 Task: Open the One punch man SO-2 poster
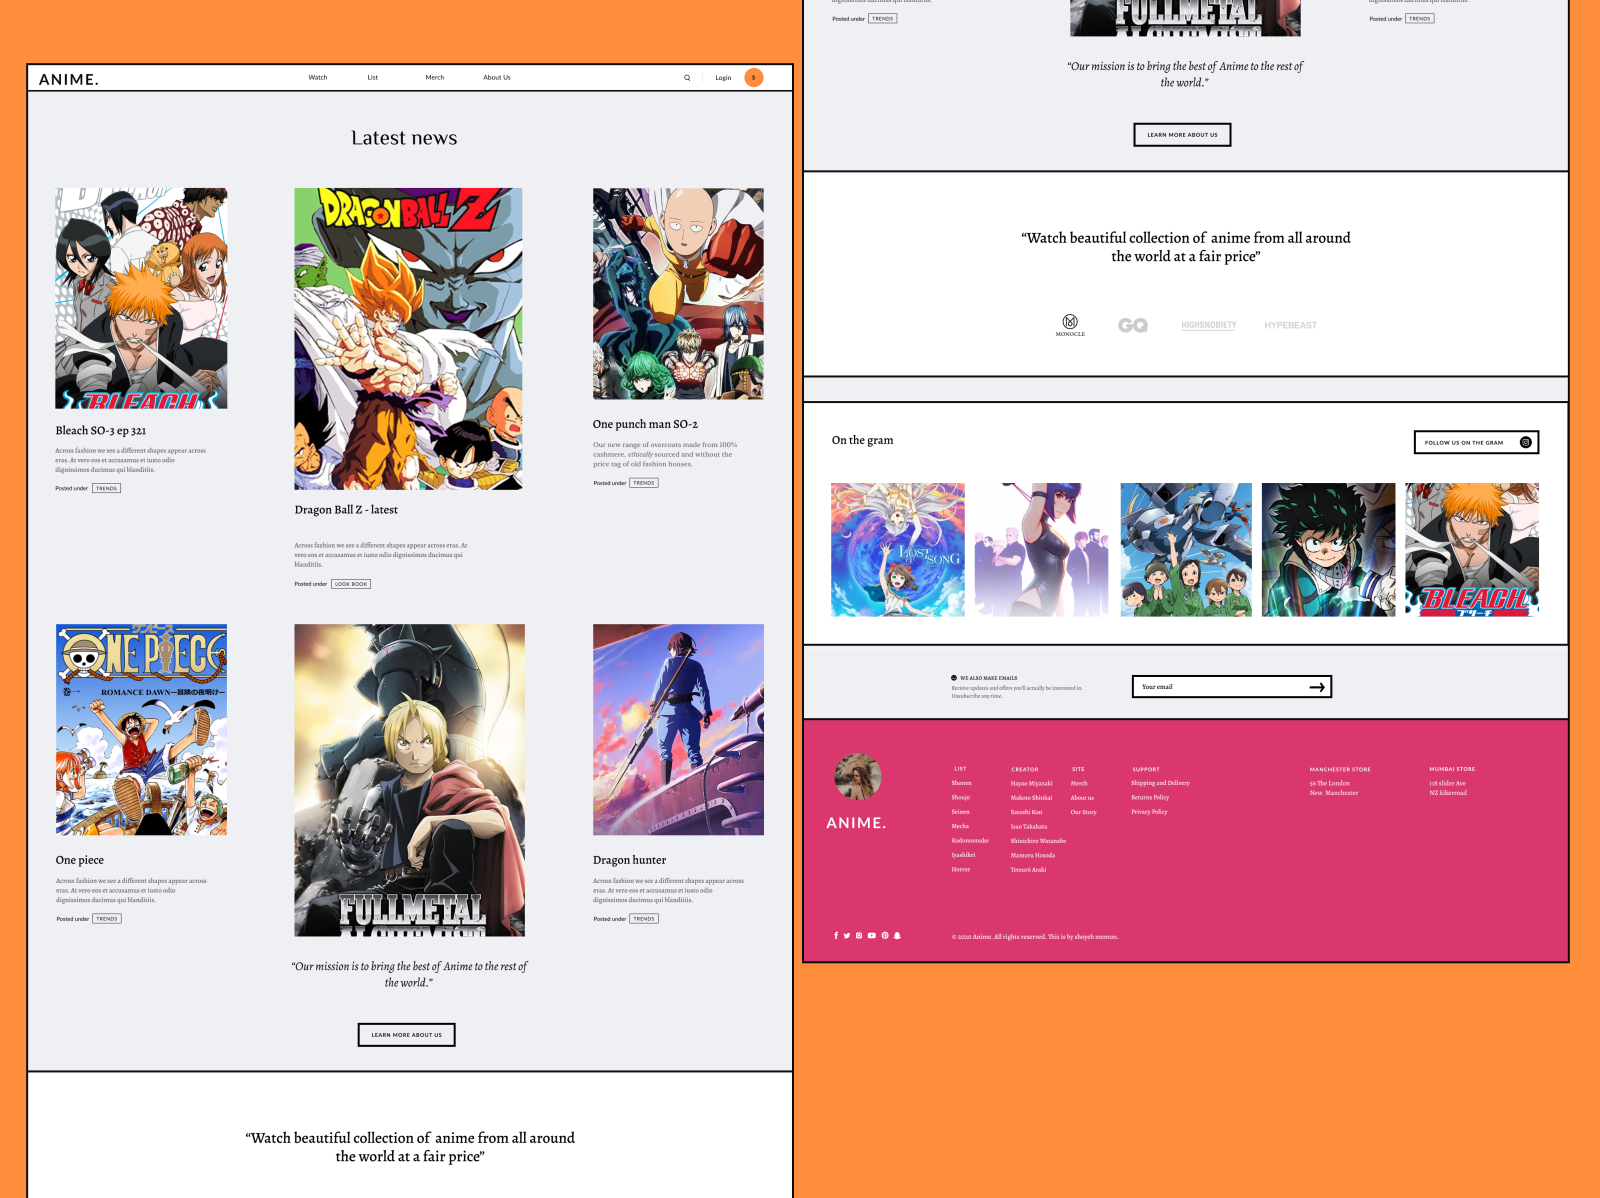(x=678, y=294)
